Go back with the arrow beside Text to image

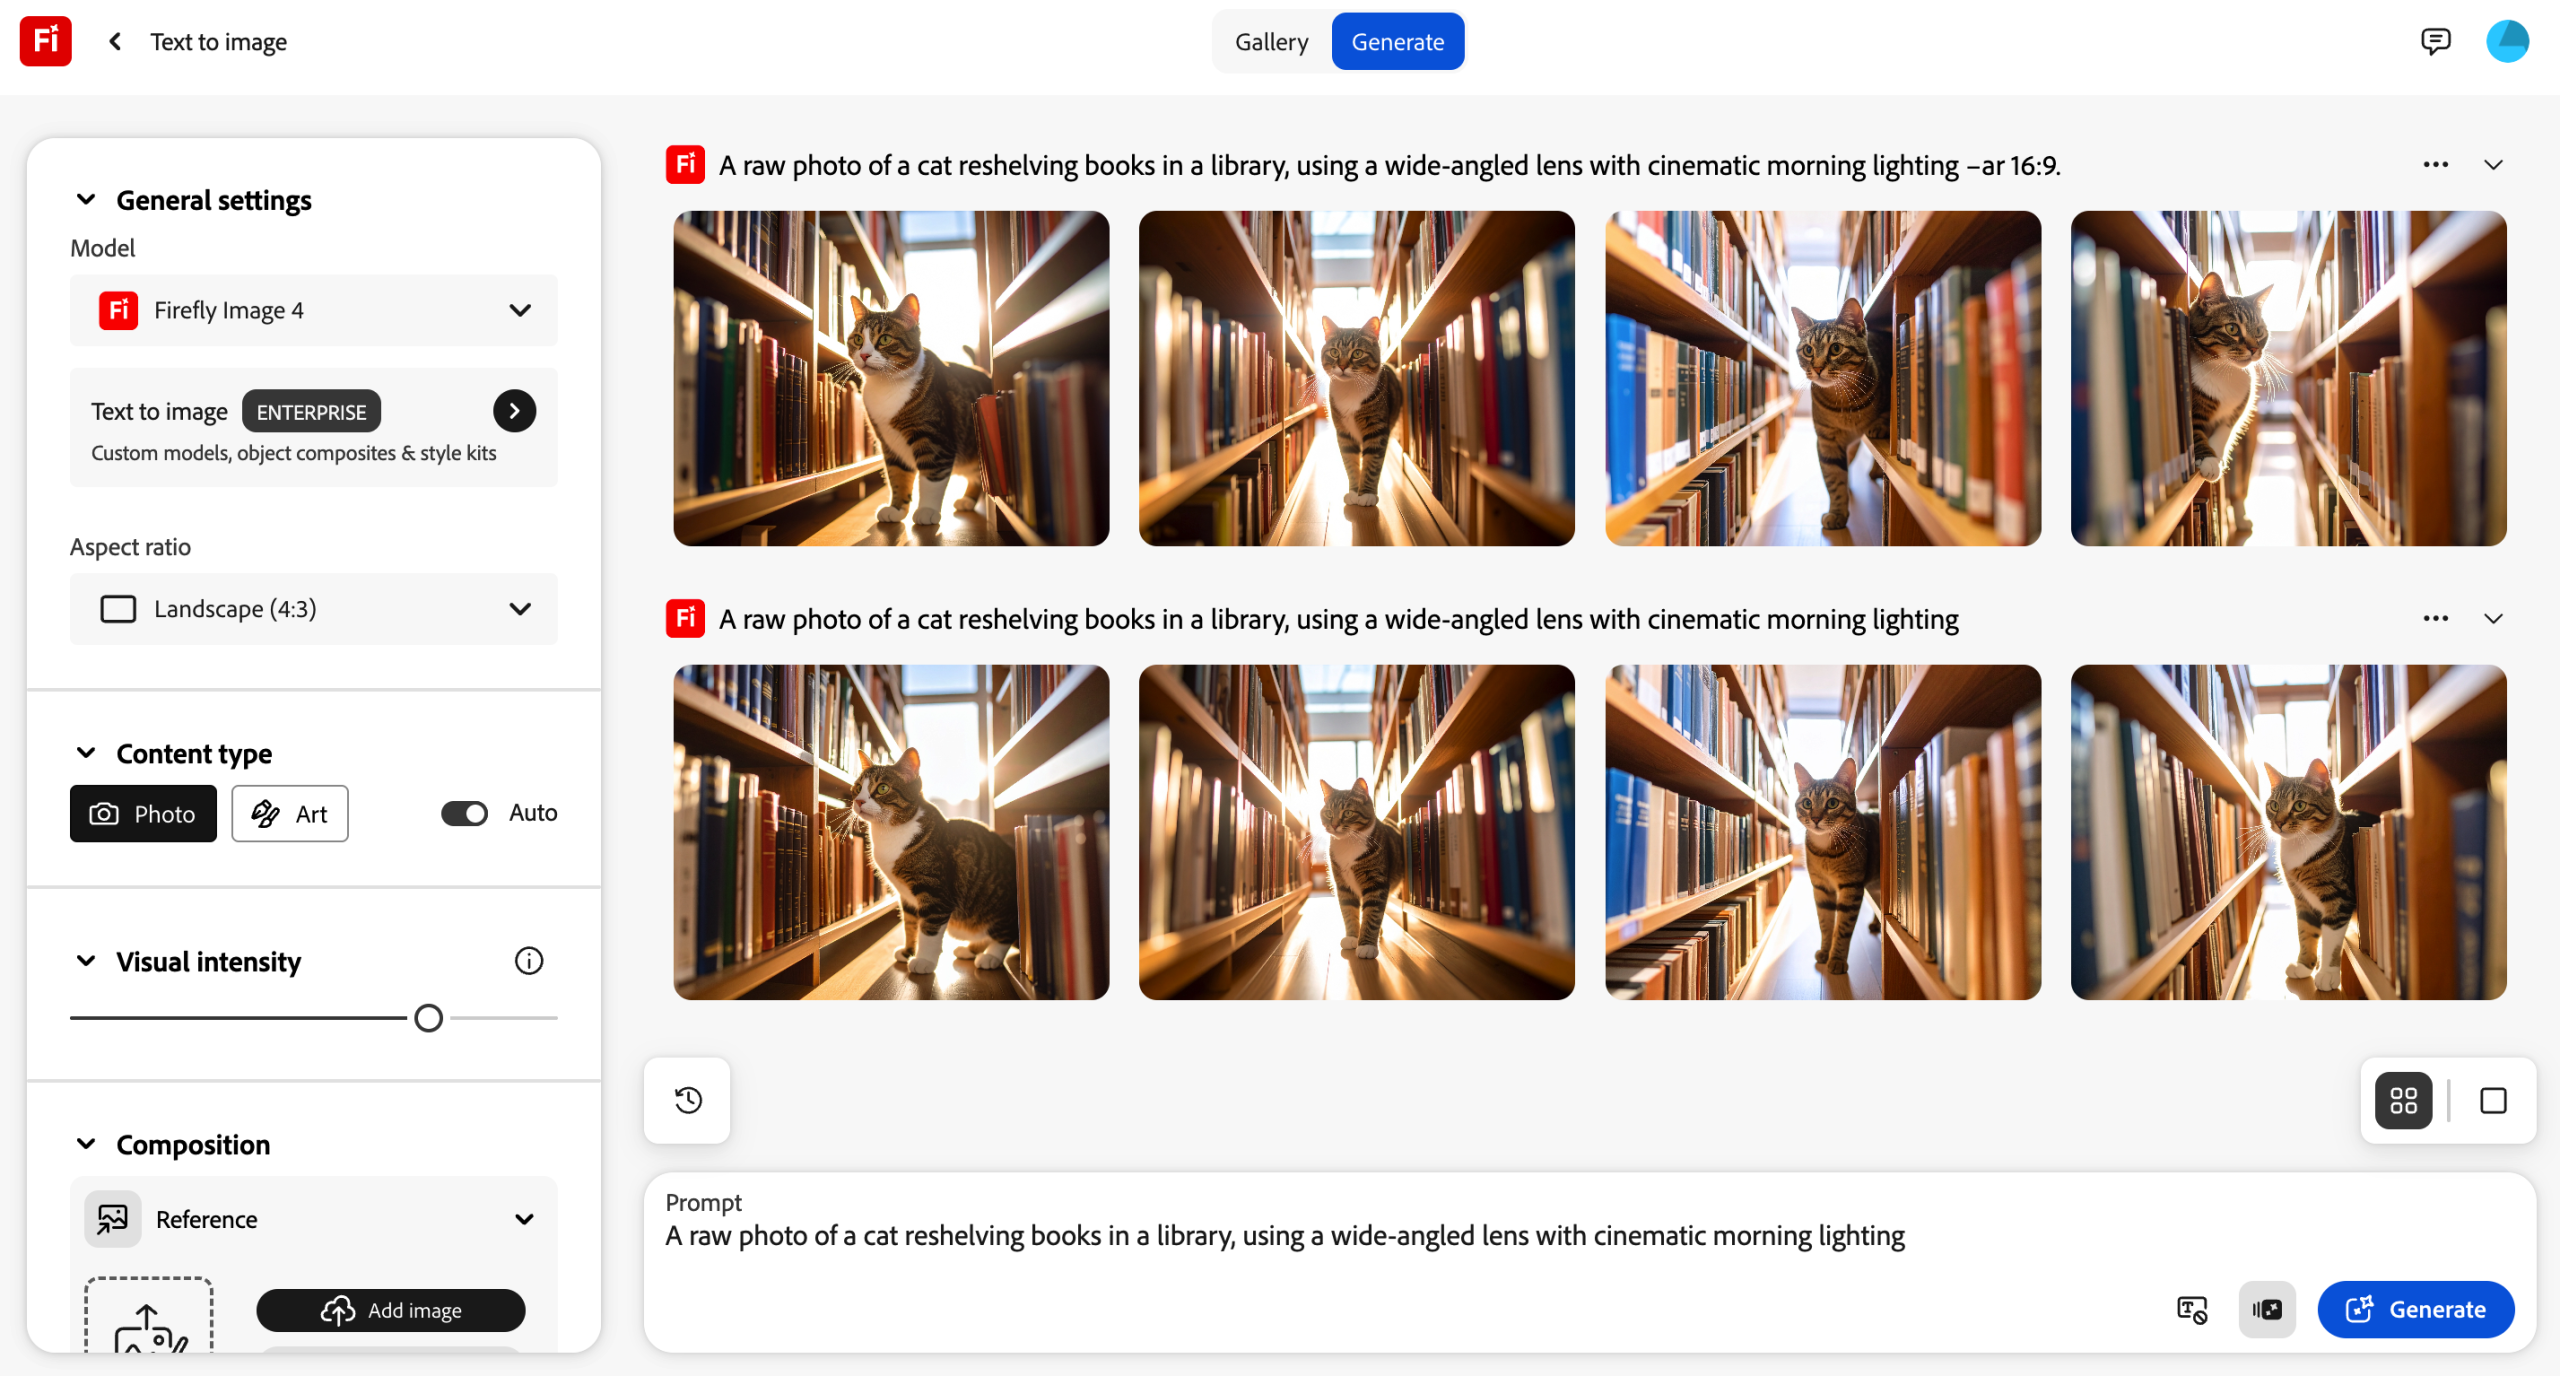point(115,41)
